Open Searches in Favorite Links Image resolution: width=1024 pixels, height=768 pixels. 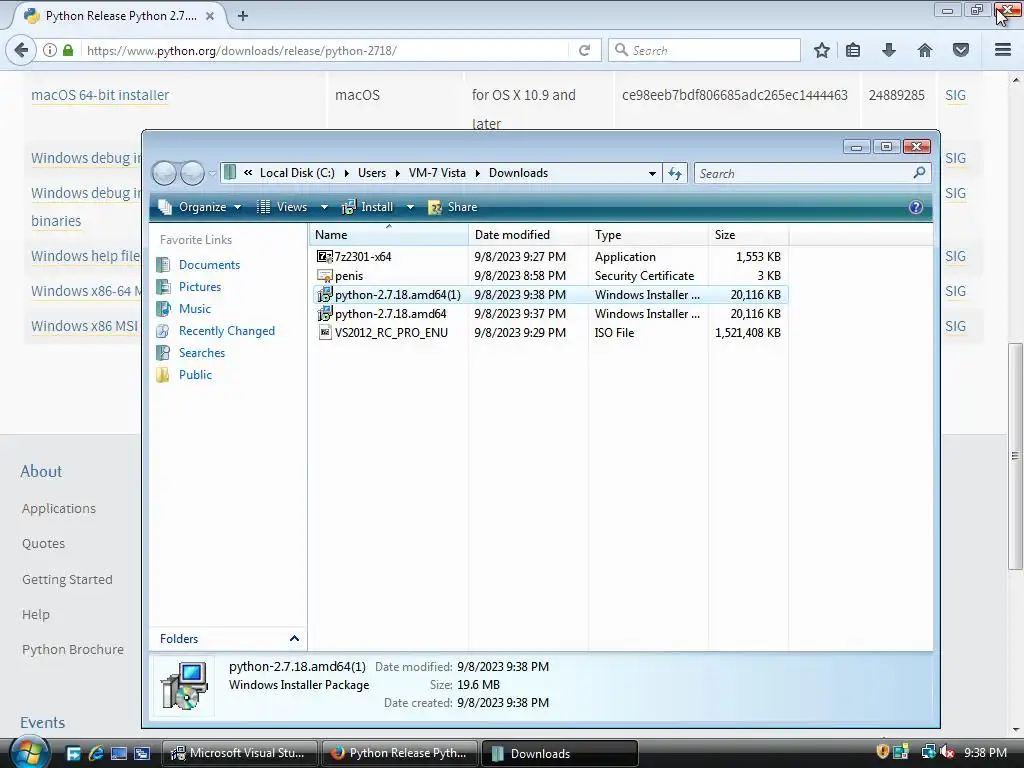[202, 353]
